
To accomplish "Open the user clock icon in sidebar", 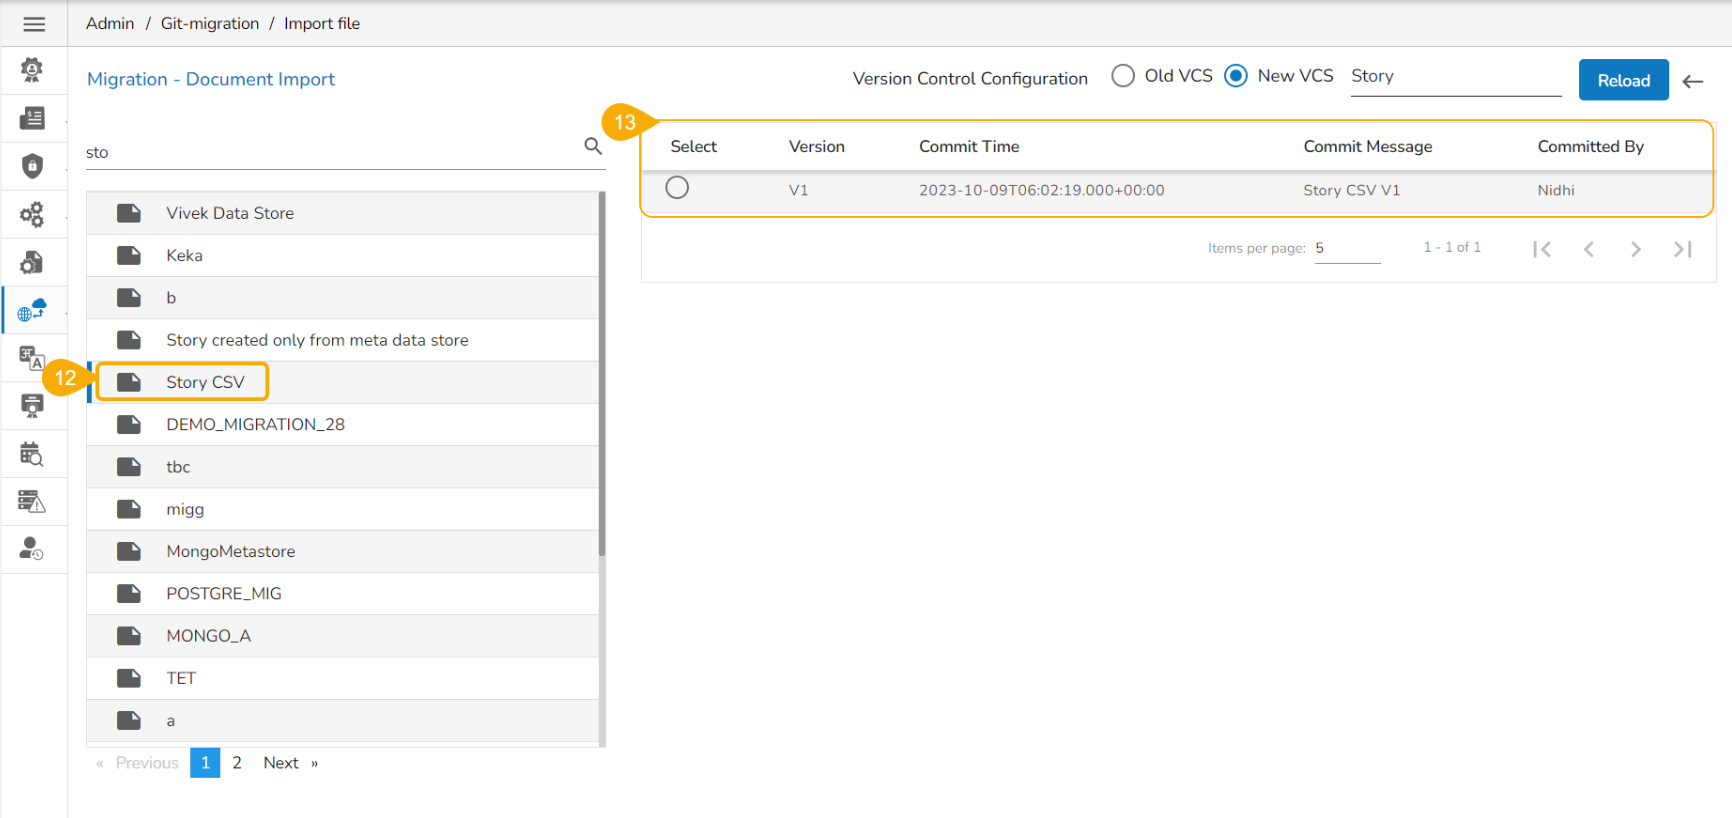I will [32, 549].
